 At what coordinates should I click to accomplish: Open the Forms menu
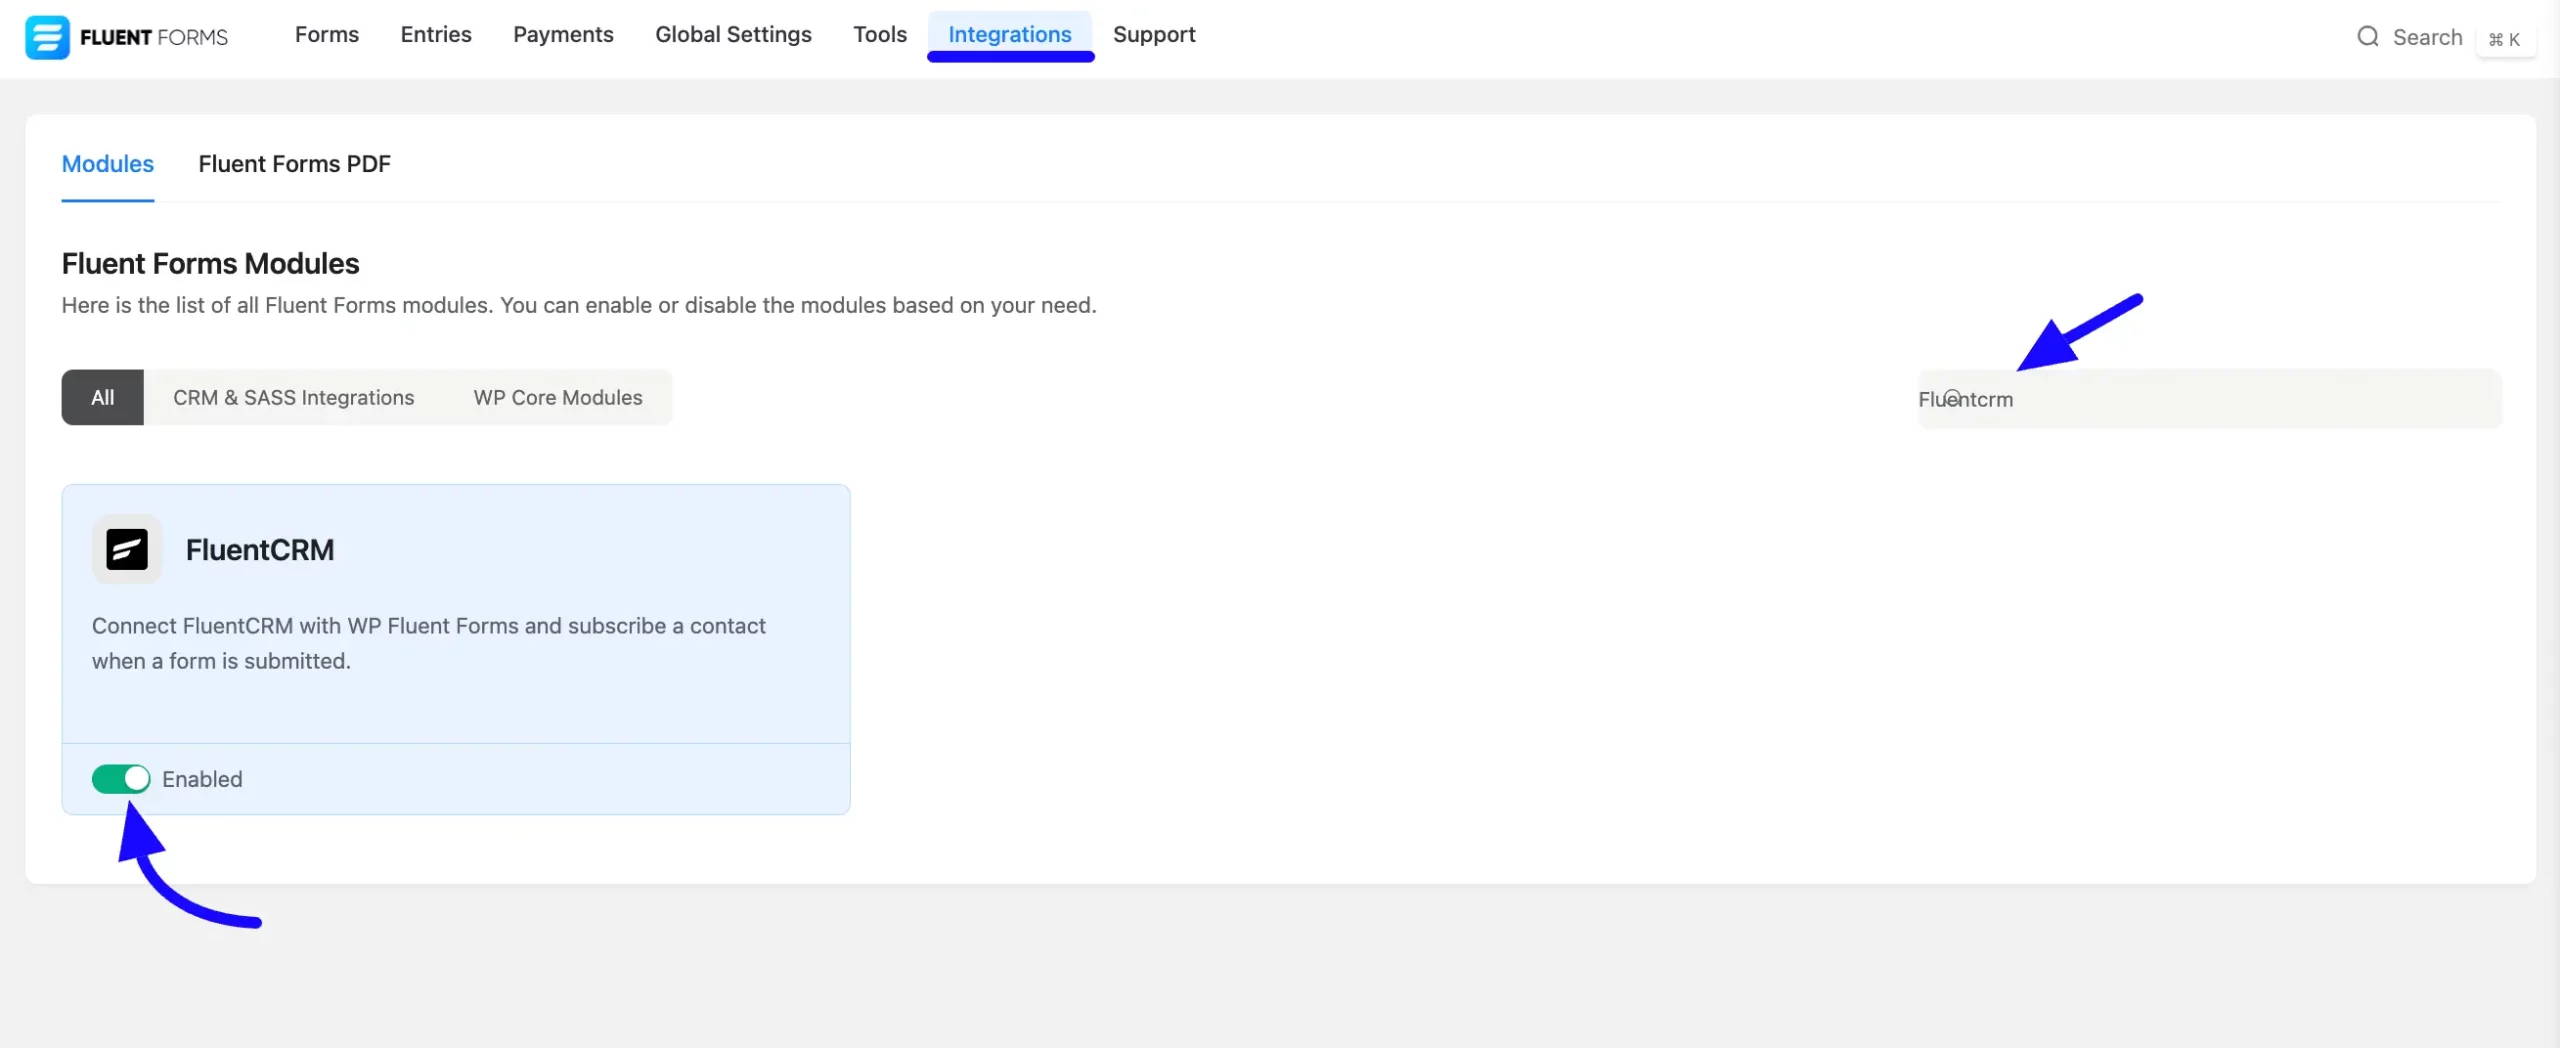[x=327, y=35]
